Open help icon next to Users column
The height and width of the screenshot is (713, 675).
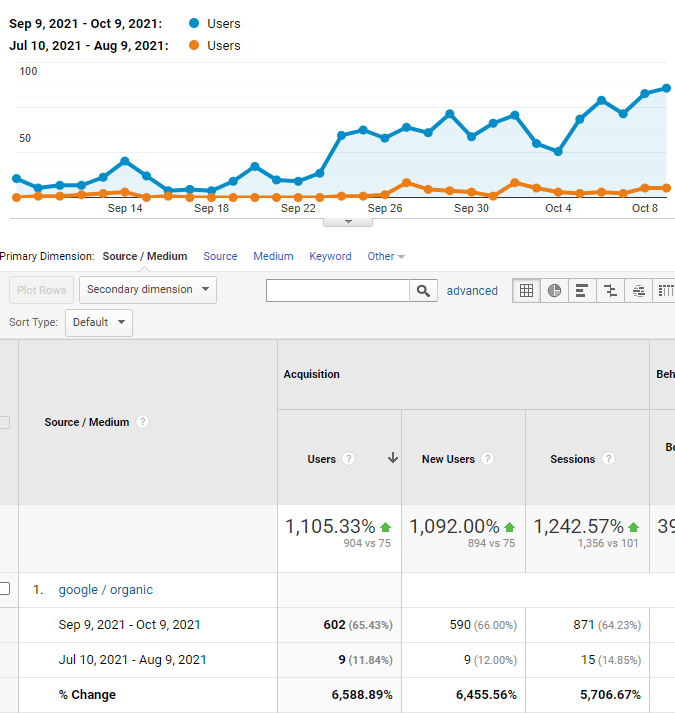348,459
